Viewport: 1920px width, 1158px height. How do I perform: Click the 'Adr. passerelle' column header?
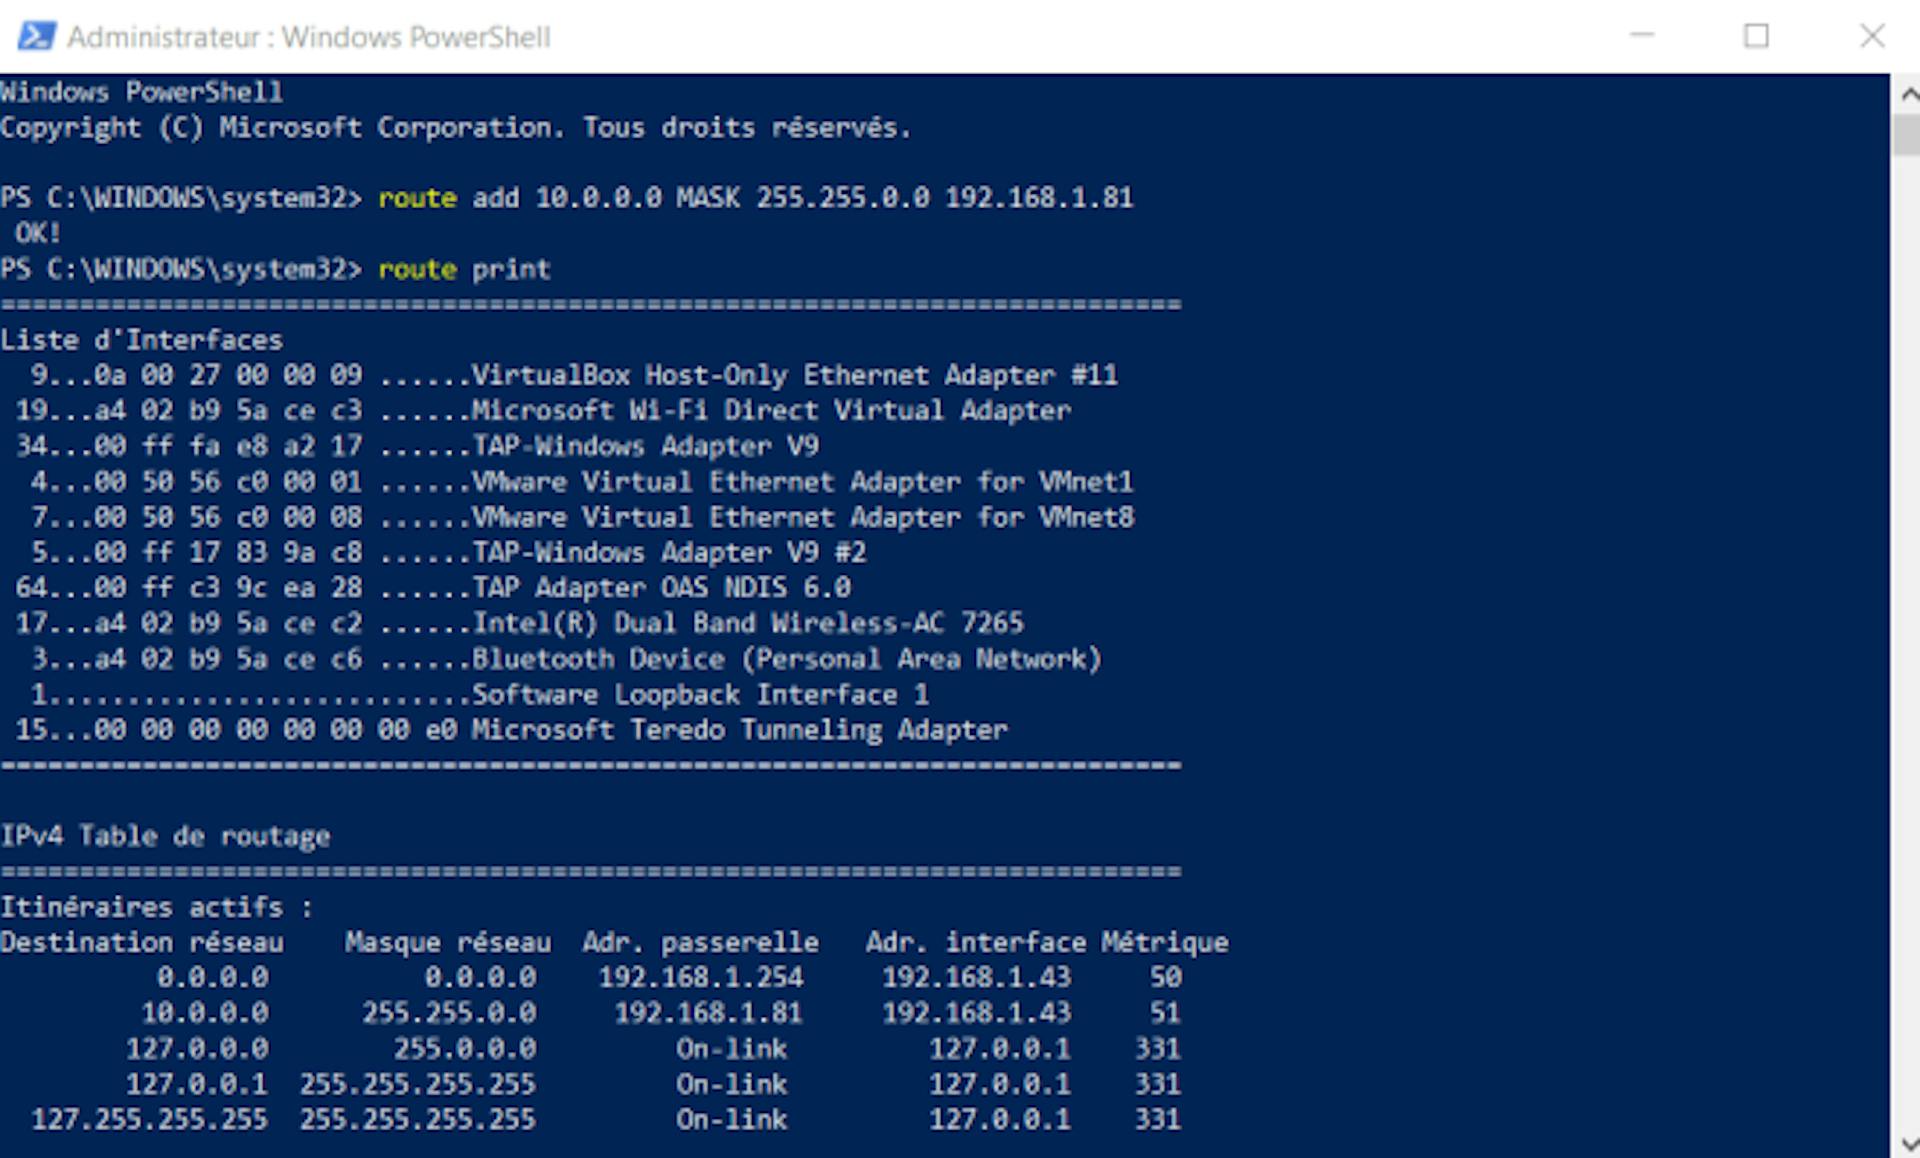[x=700, y=942]
